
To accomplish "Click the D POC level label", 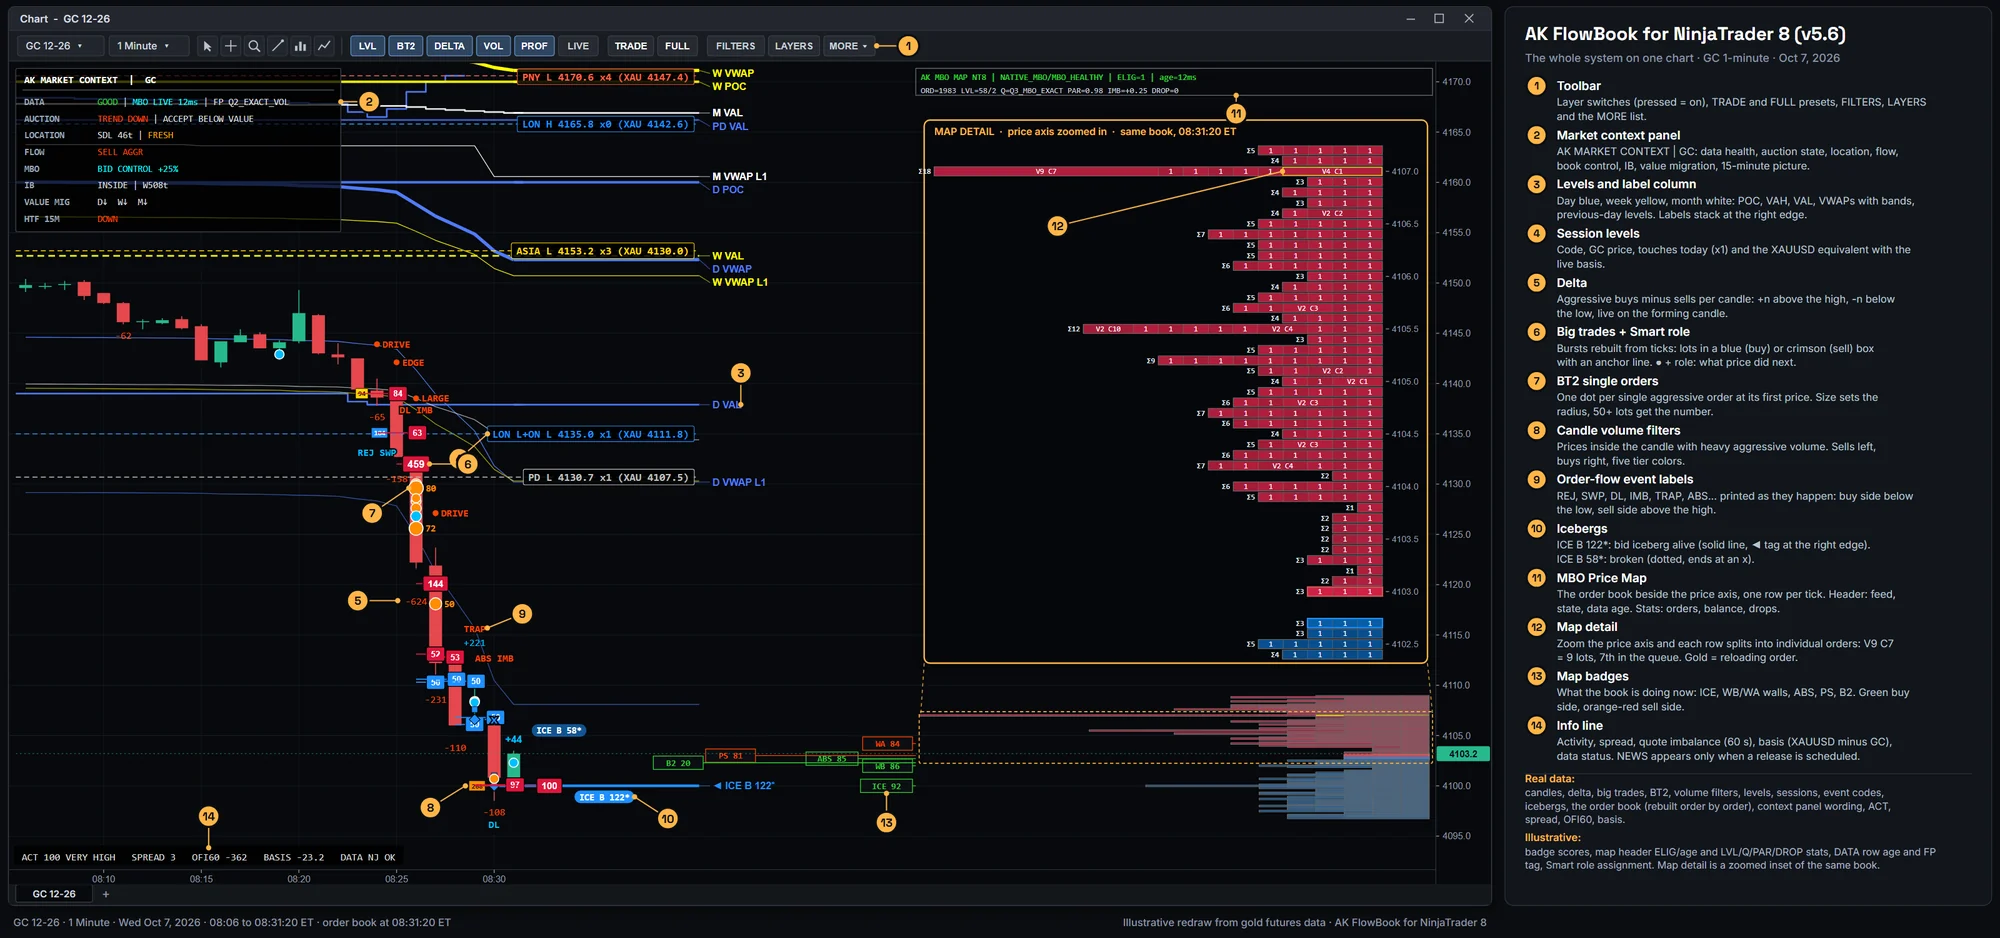I will 728,190.
